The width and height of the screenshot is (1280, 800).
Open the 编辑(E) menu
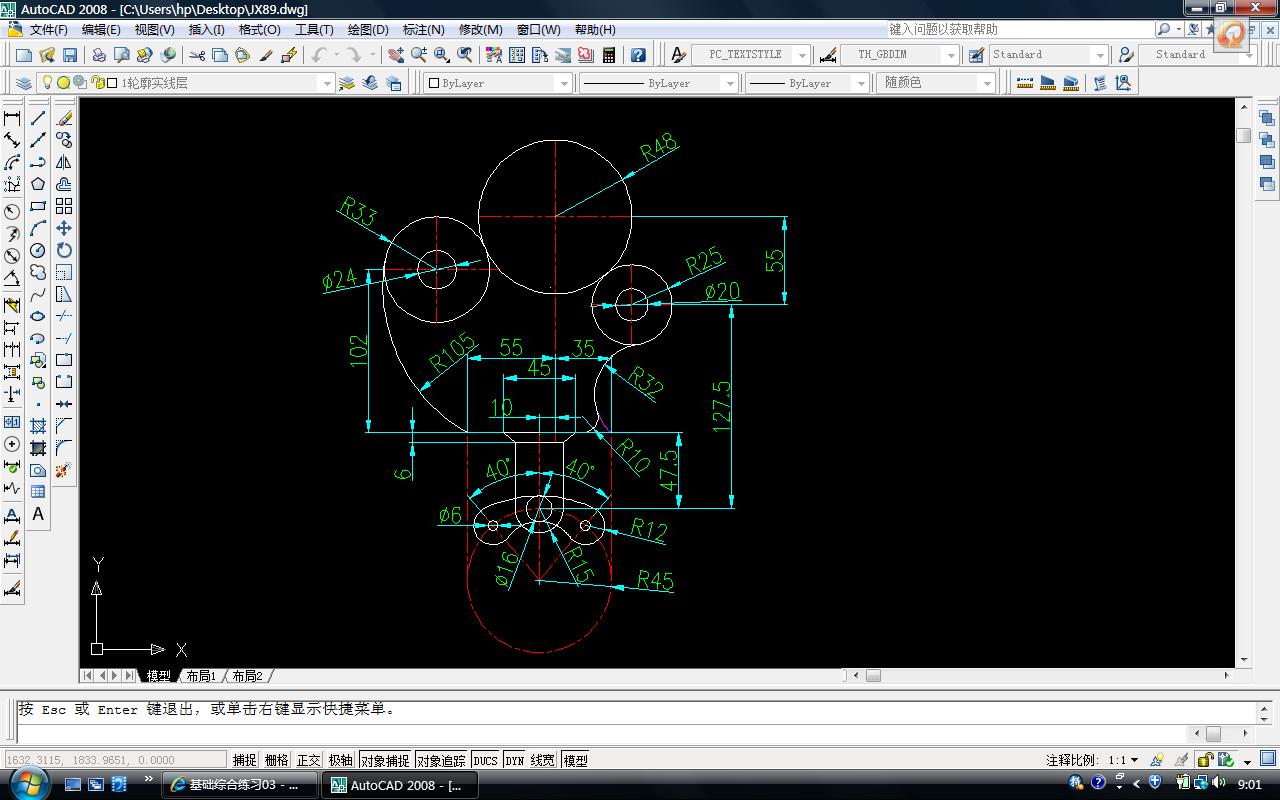[101, 29]
